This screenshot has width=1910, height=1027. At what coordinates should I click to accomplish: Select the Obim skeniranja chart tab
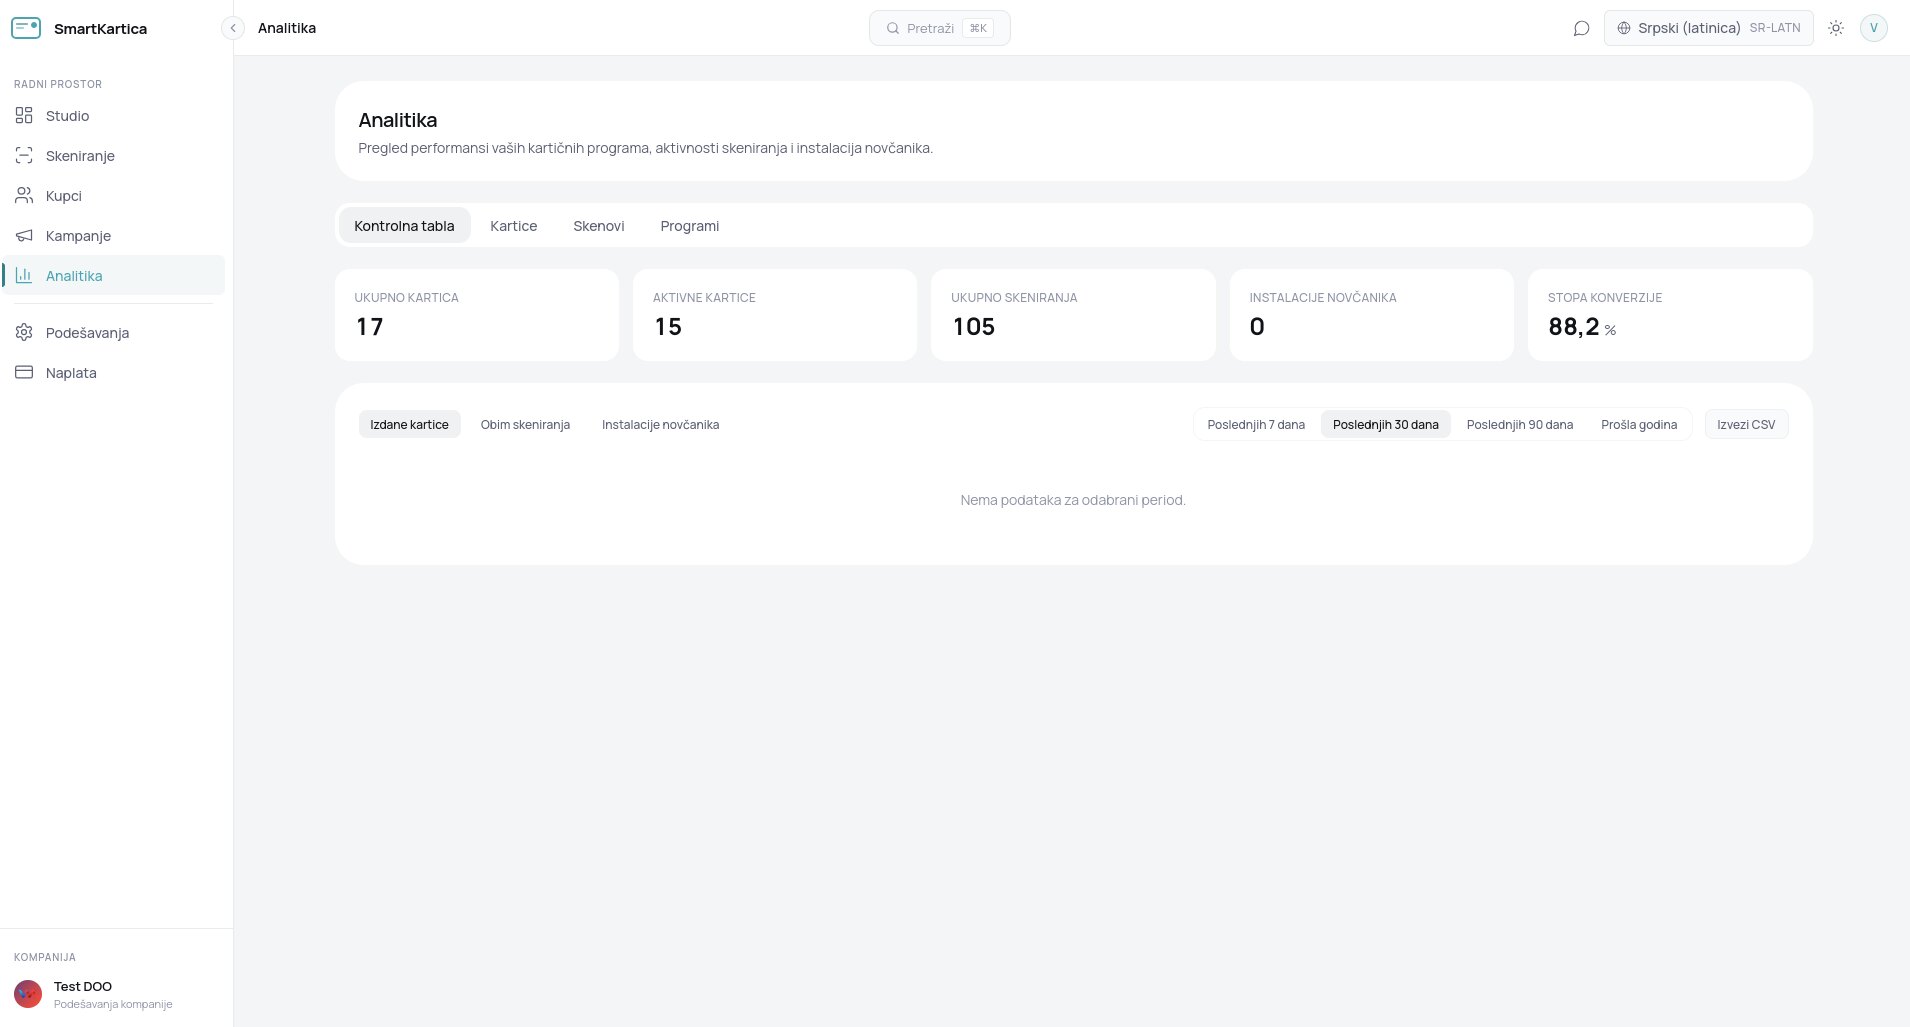coord(525,425)
